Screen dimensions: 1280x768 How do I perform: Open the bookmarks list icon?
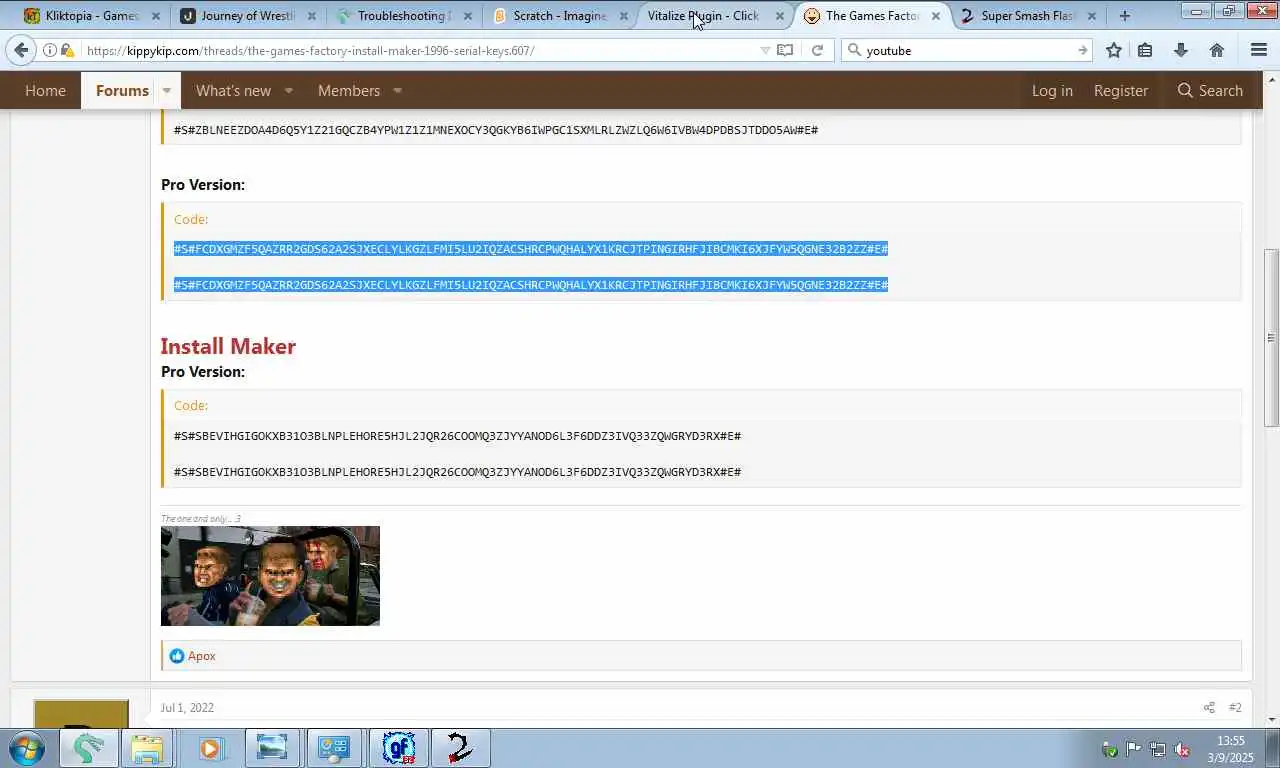pyautogui.click(x=1145, y=50)
